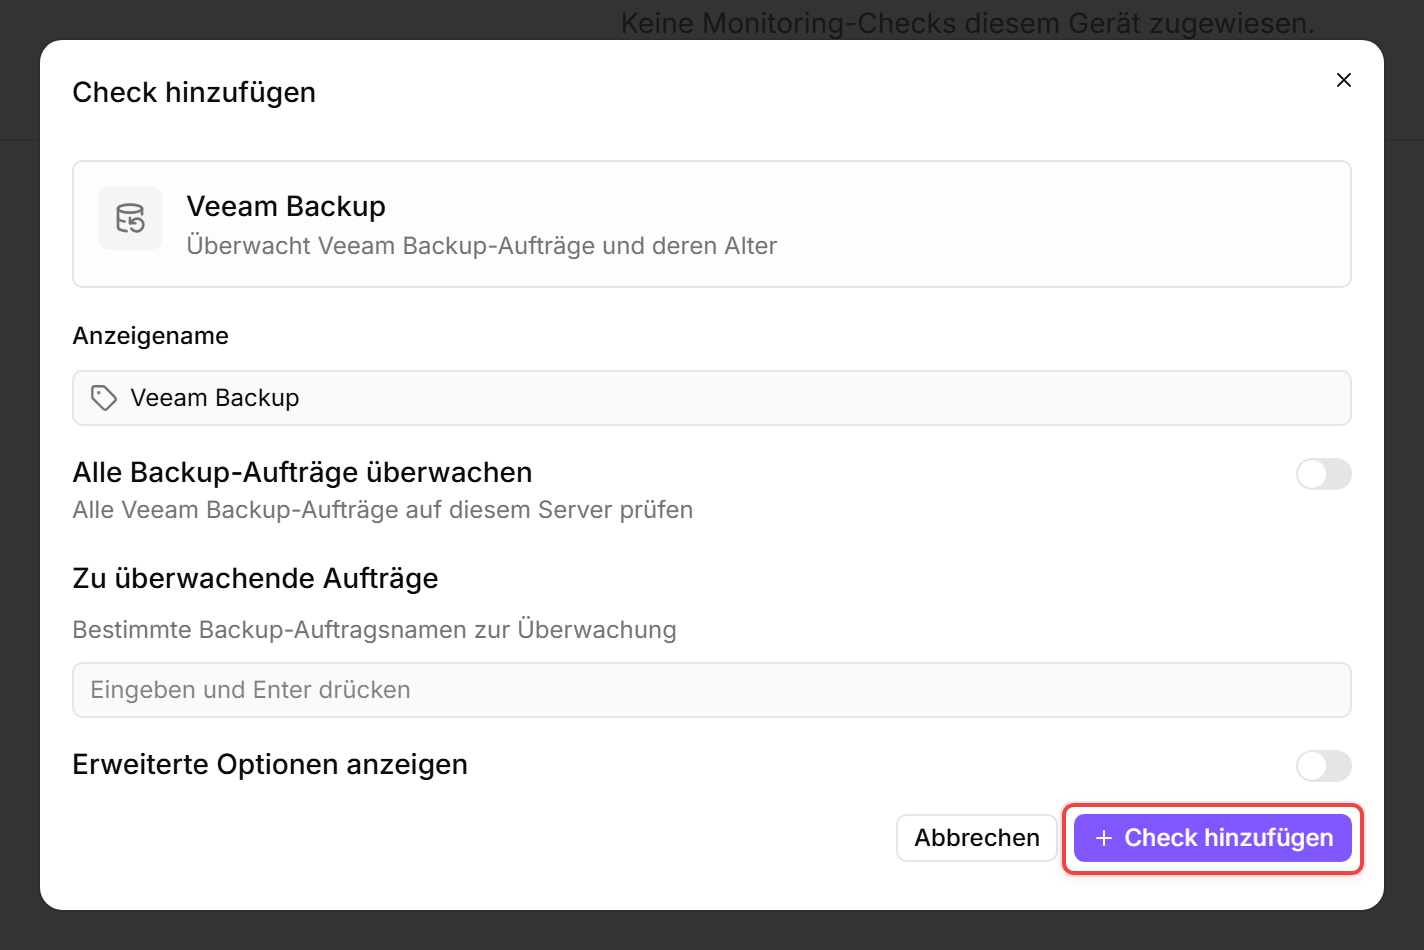Click the tag icon in Anzeigename field

(x=104, y=398)
